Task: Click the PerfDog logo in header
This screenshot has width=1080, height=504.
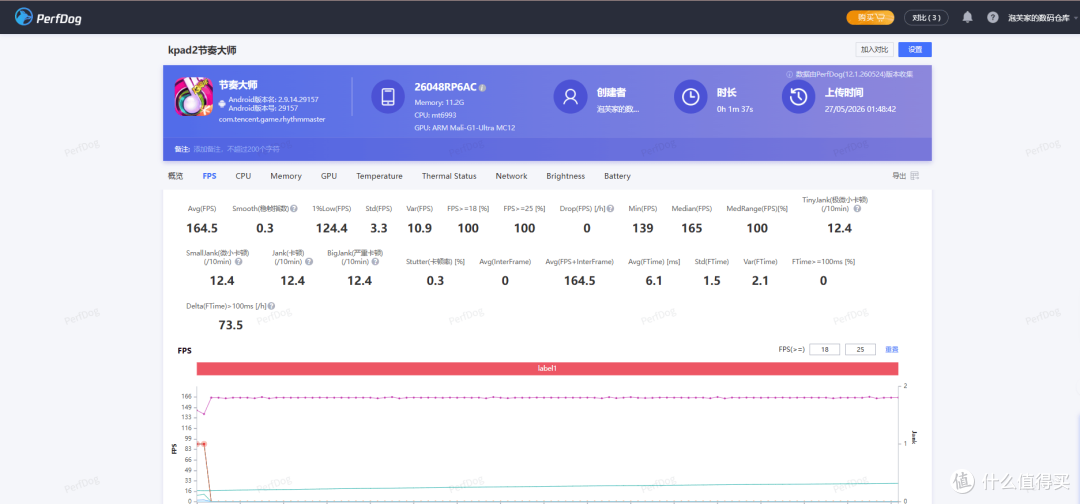Action: [x=48, y=17]
